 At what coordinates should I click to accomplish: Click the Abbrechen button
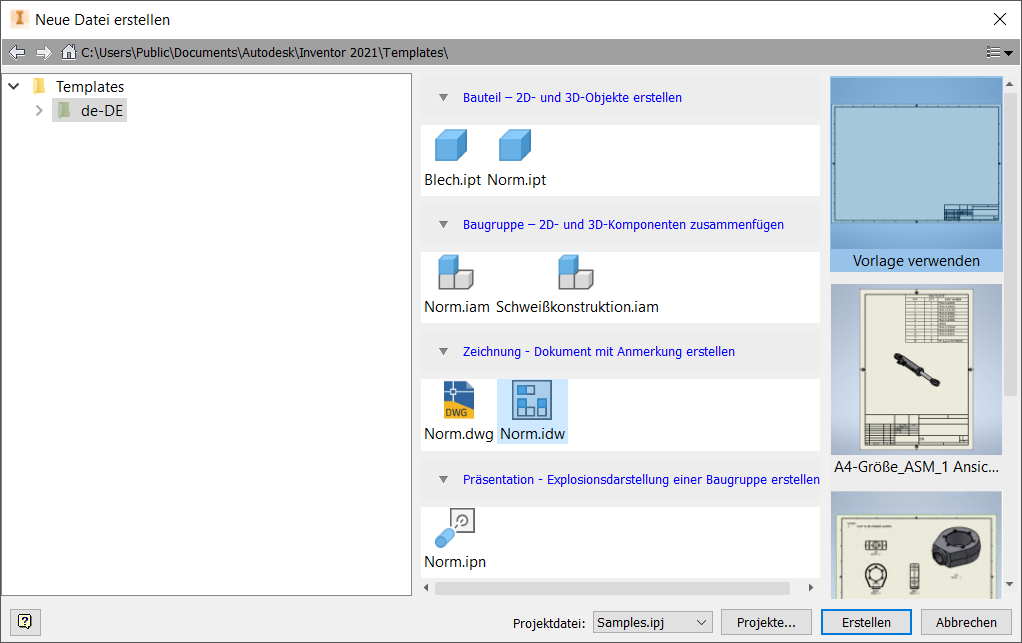966,622
